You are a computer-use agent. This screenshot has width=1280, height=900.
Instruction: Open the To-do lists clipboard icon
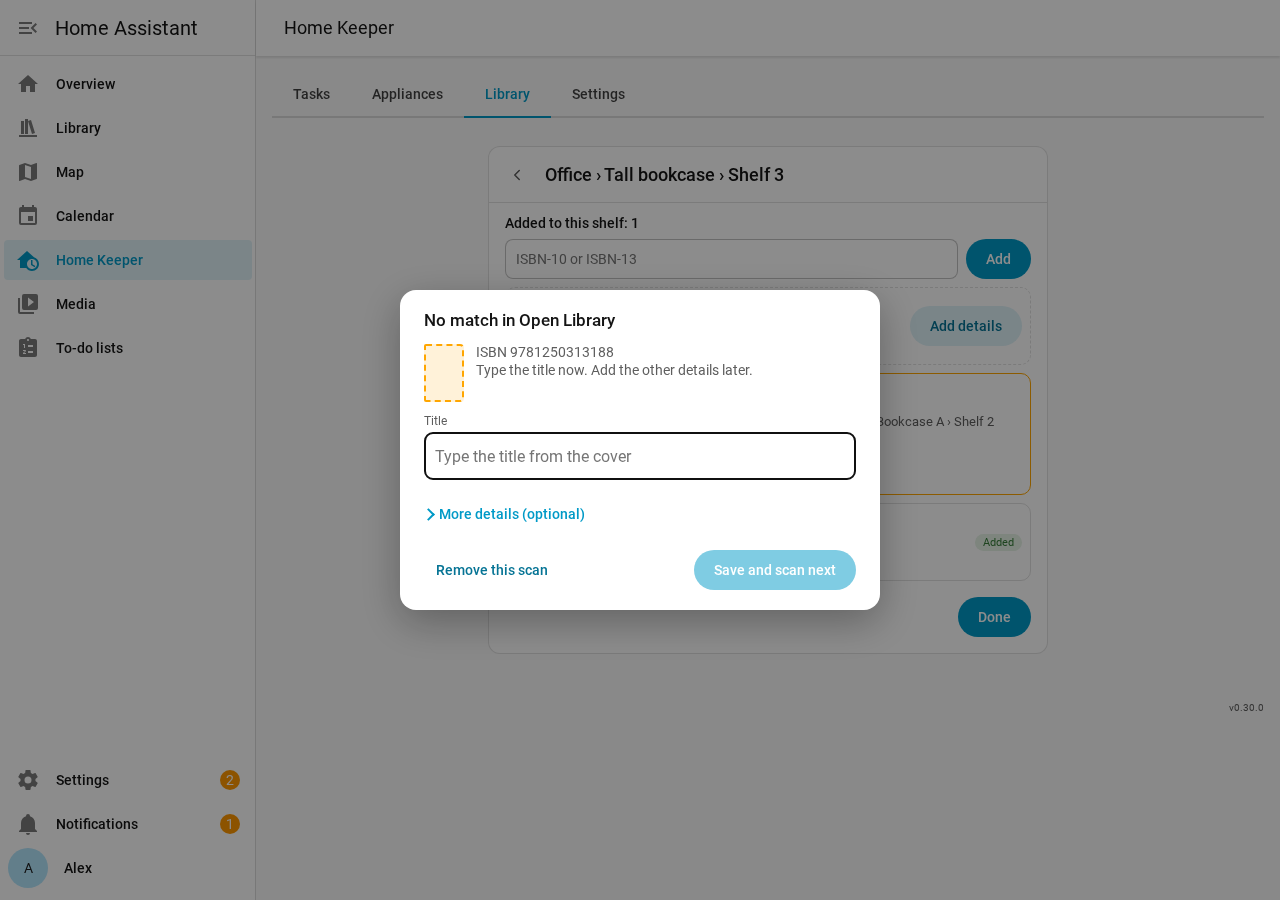click(x=28, y=348)
